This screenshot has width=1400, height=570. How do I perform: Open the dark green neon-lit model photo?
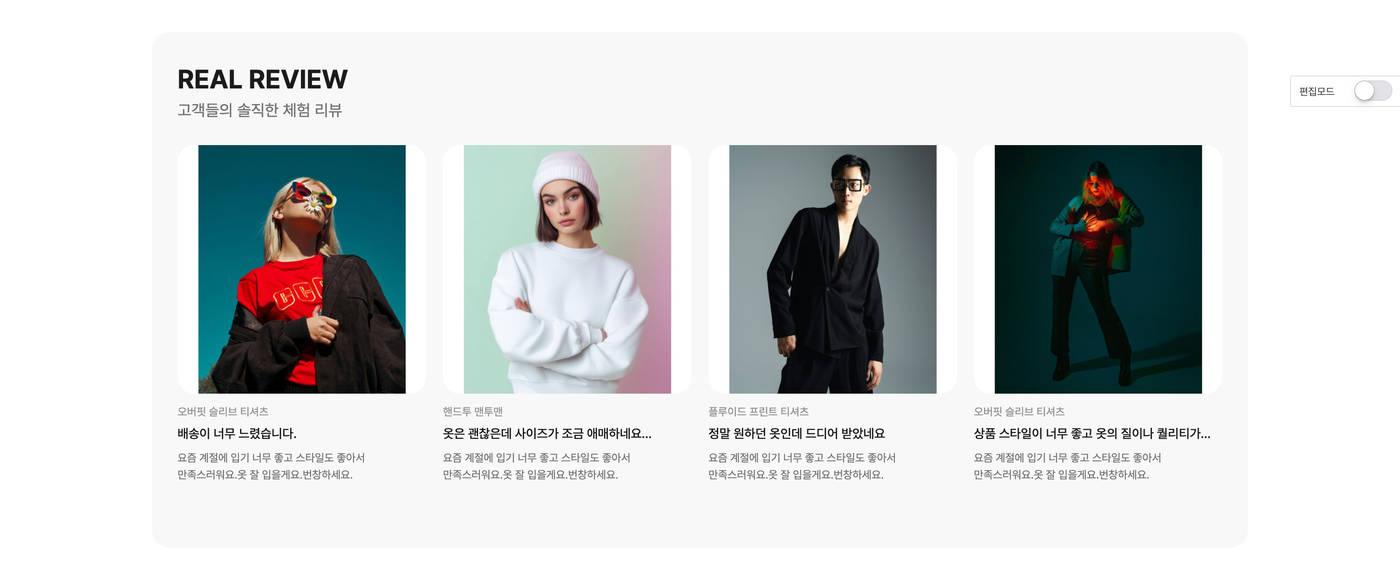1098,269
